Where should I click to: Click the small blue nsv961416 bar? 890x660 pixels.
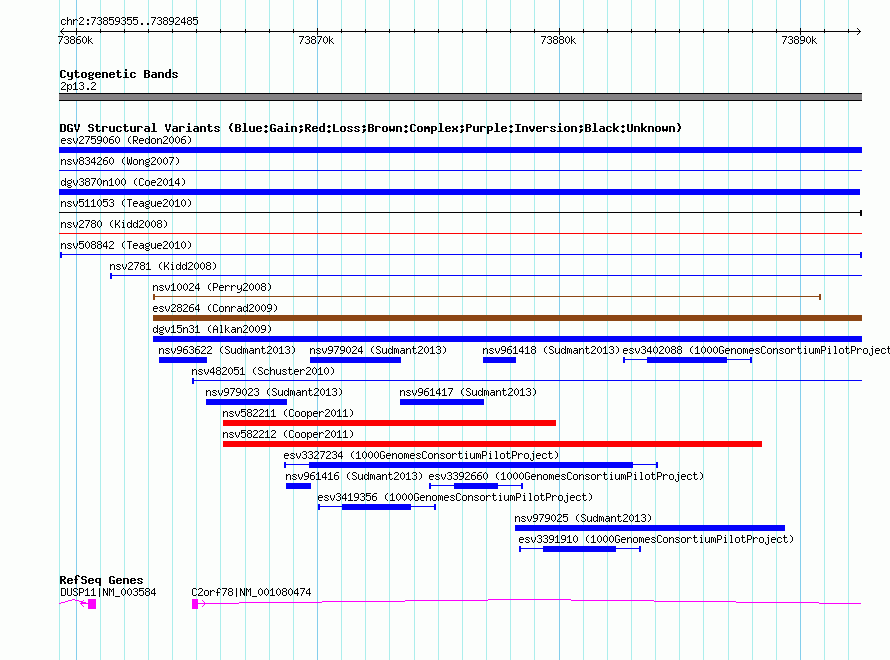pyautogui.click(x=299, y=486)
